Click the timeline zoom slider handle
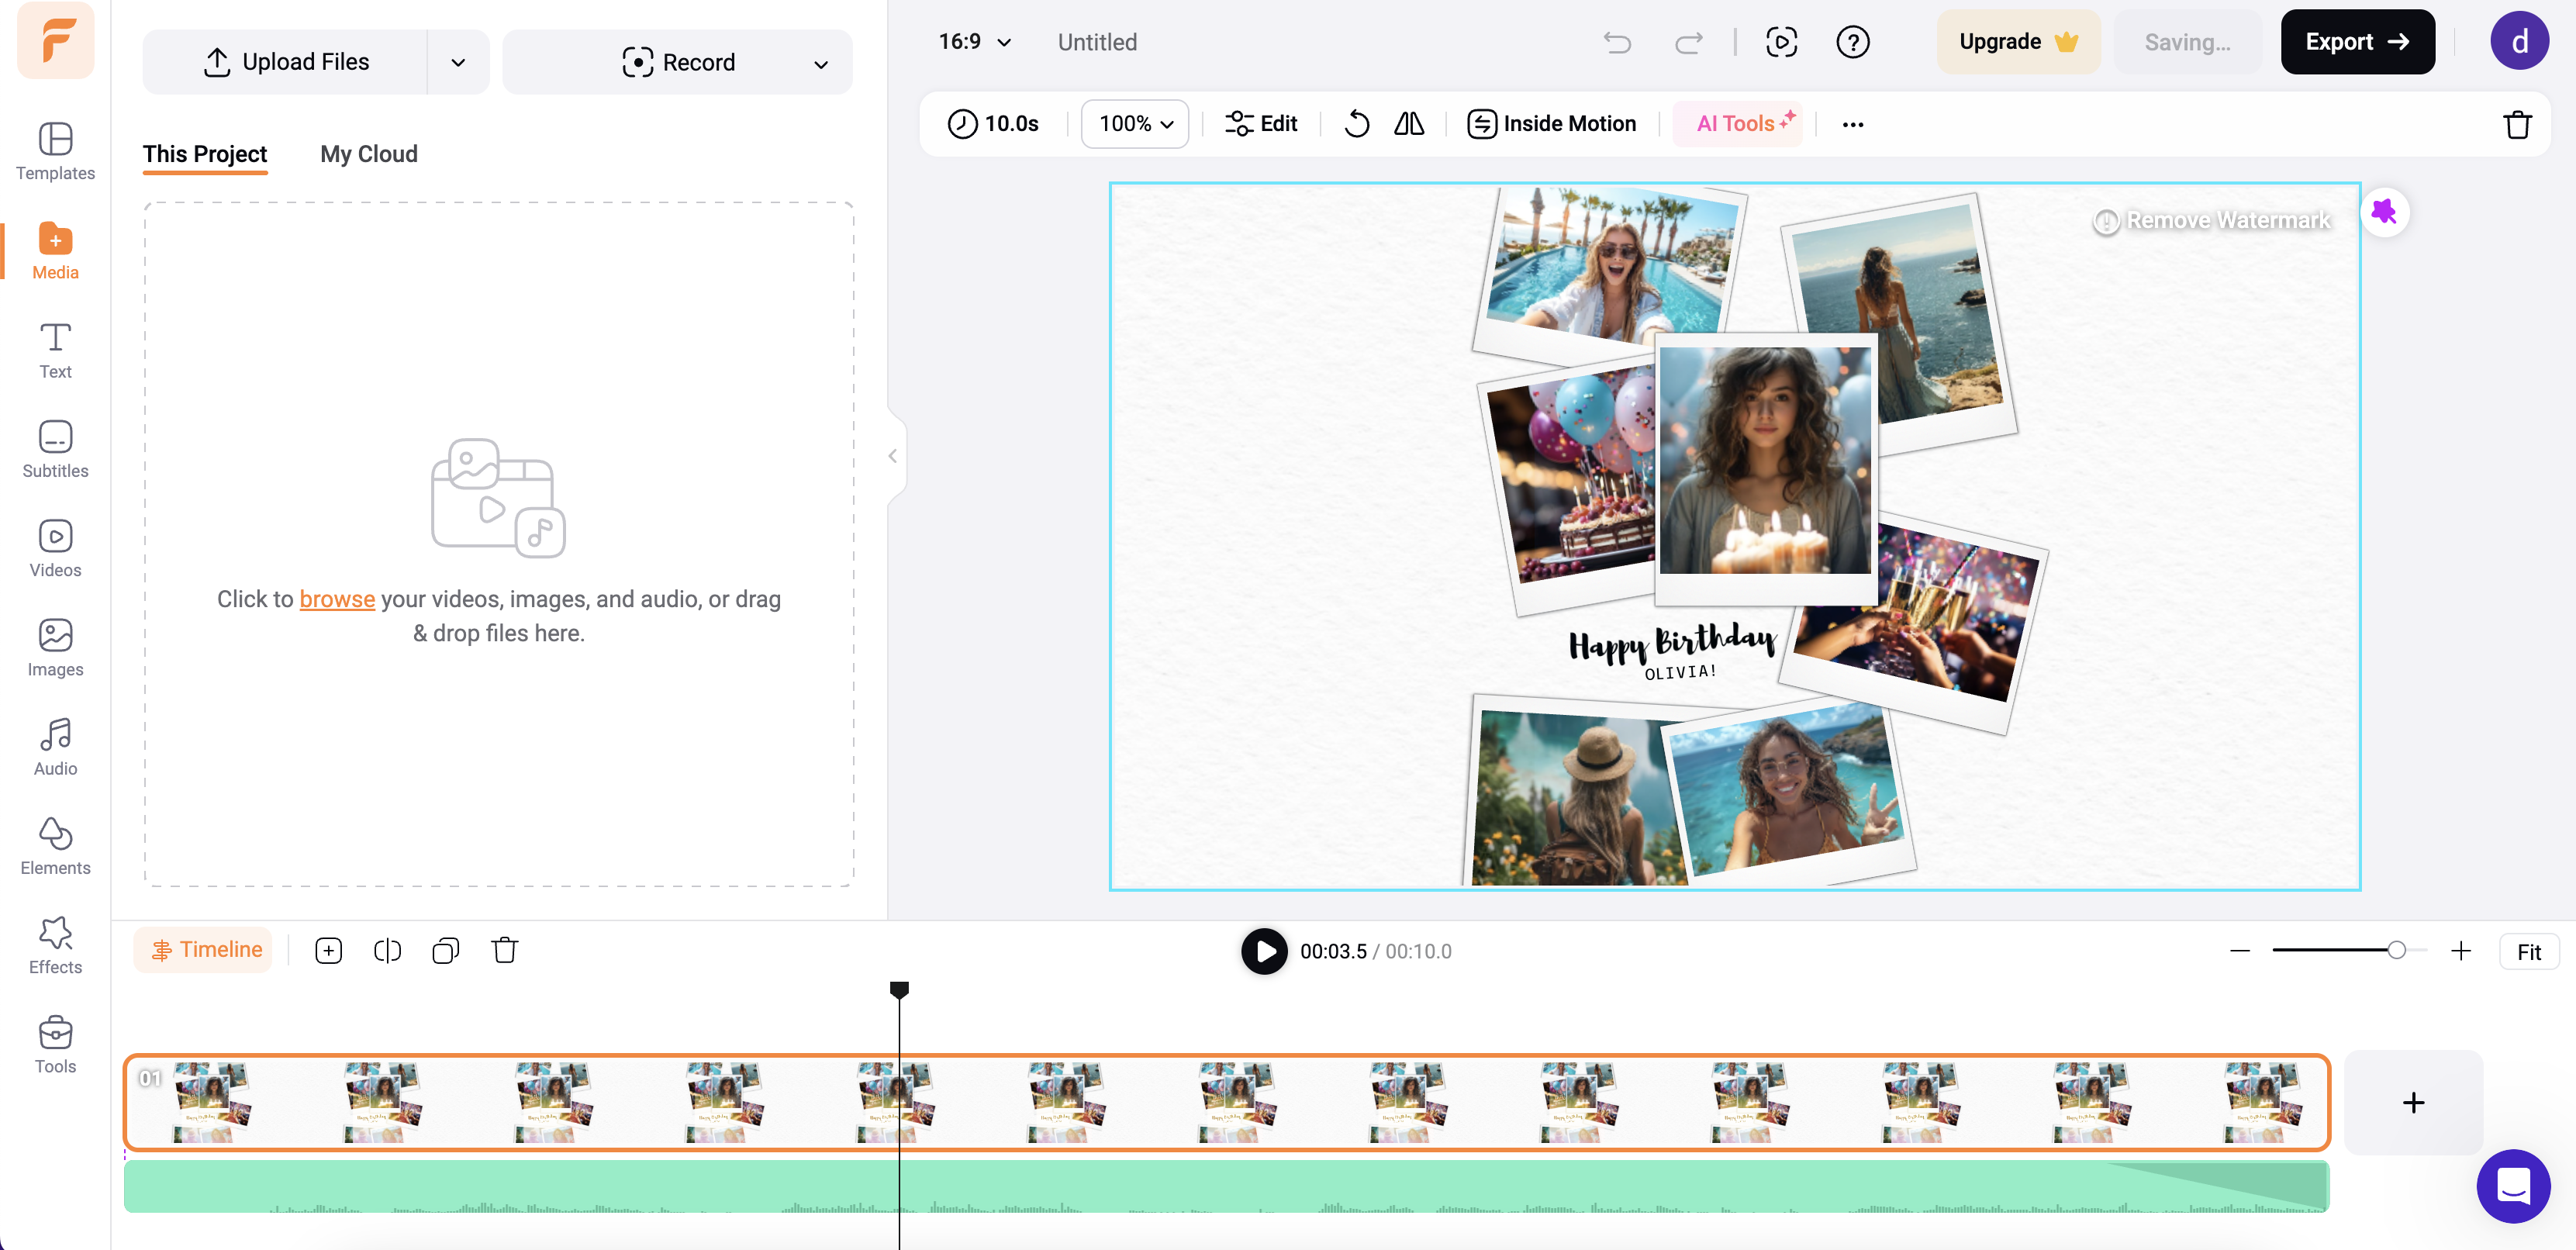Screen dimensions: 2576x1250 tap(2396, 950)
